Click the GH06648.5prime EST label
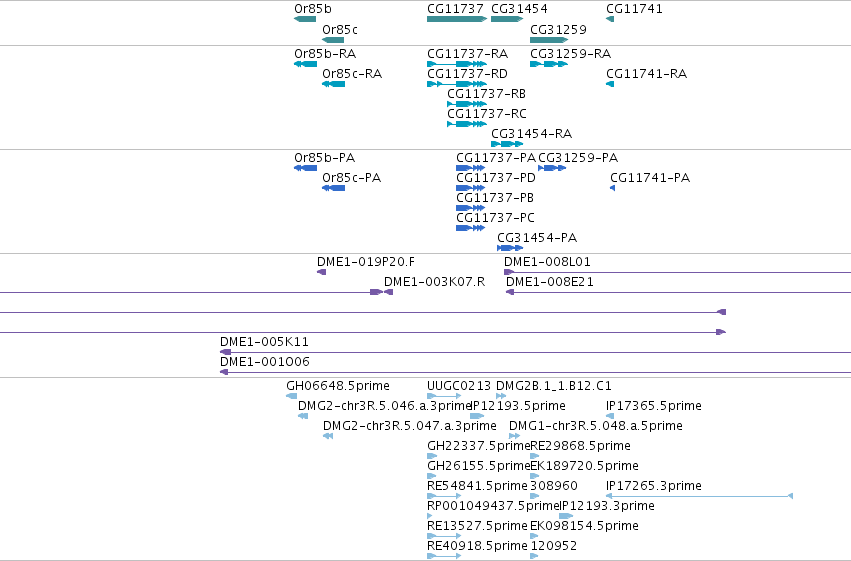Viewport: 851px width, 561px height. click(x=338, y=386)
